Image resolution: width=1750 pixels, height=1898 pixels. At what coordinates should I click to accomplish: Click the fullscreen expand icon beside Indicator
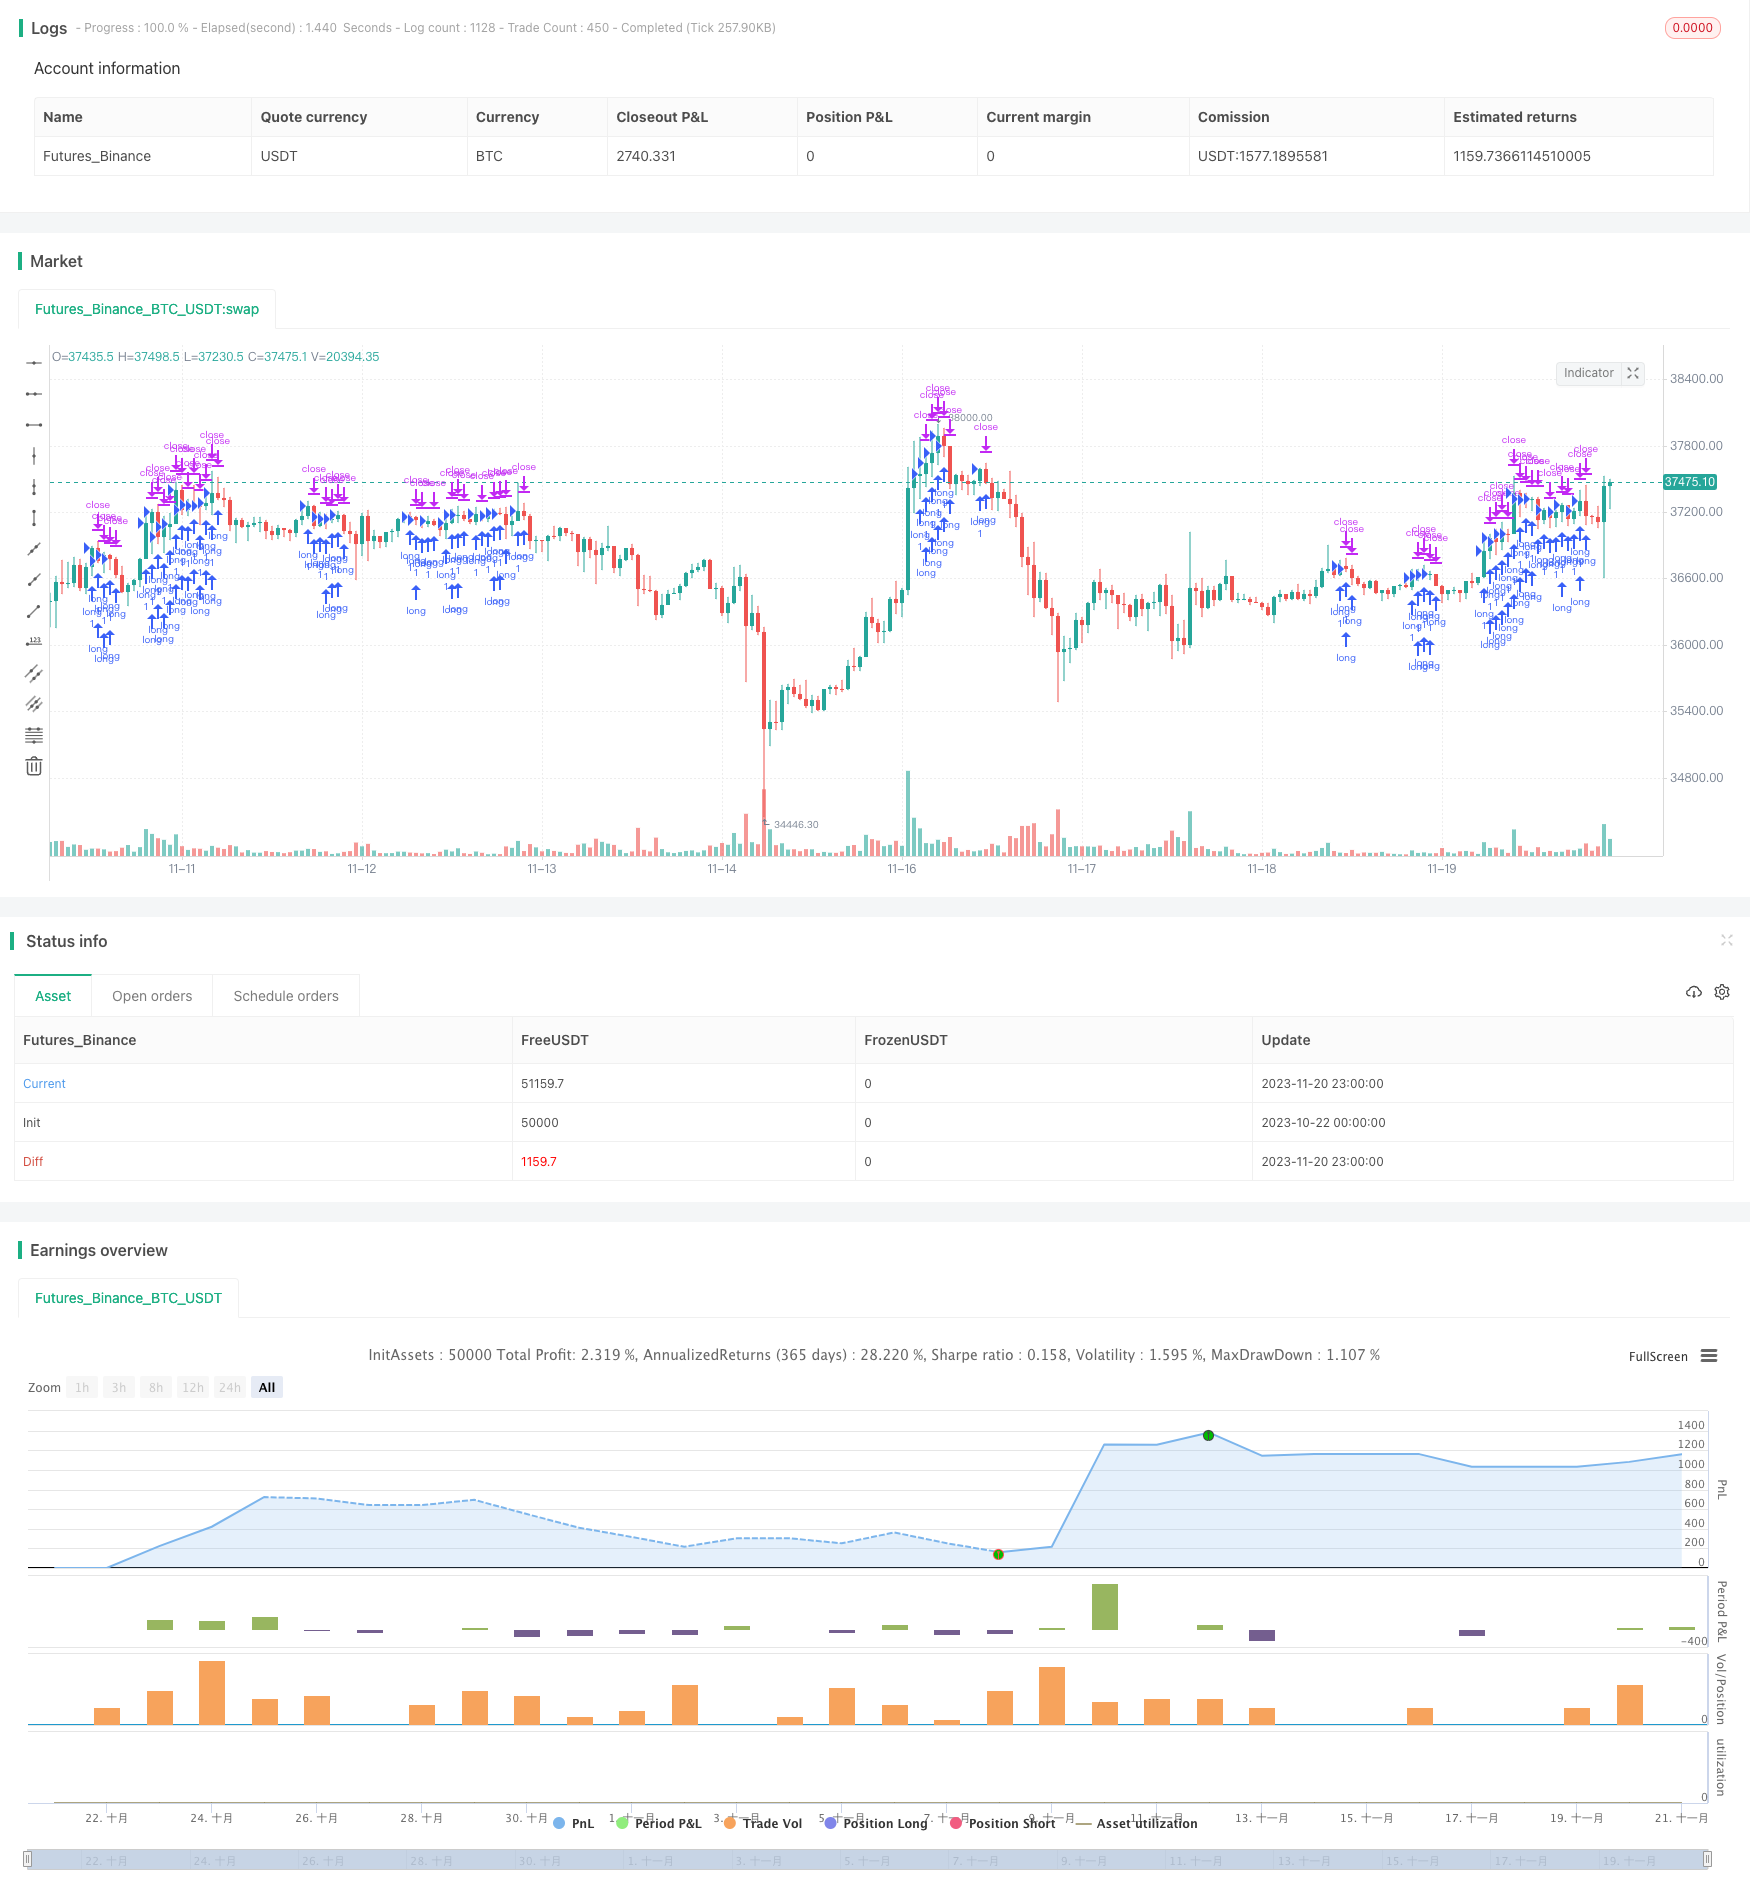[1633, 373]
